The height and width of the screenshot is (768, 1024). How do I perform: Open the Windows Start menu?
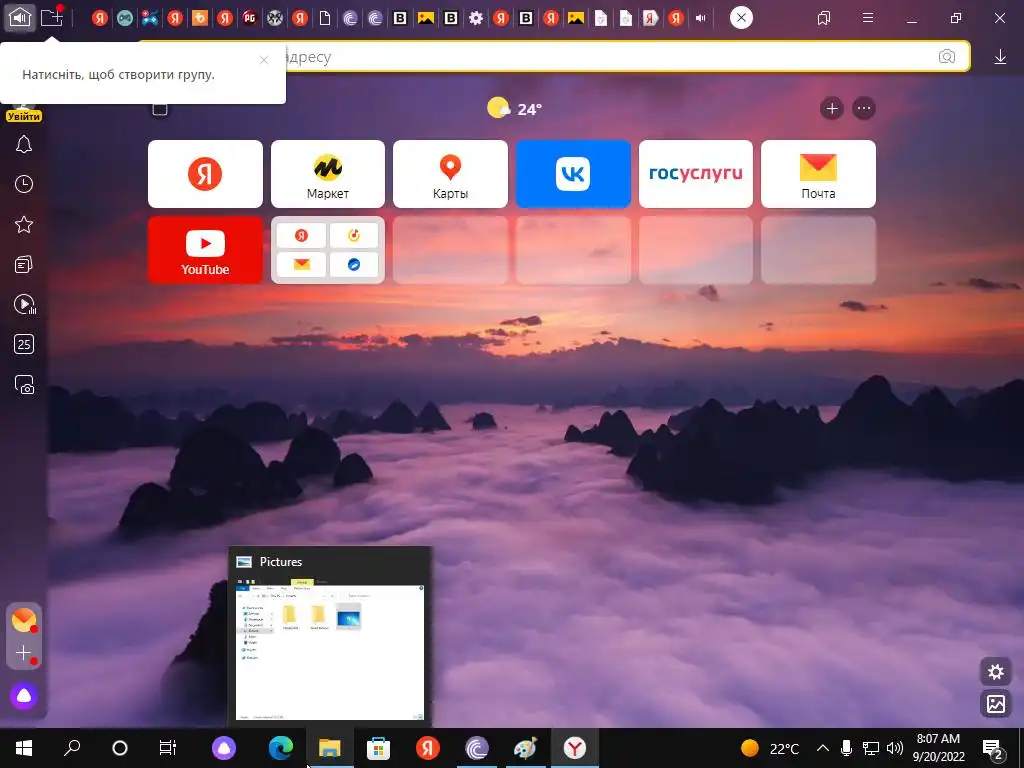point(24,748)
